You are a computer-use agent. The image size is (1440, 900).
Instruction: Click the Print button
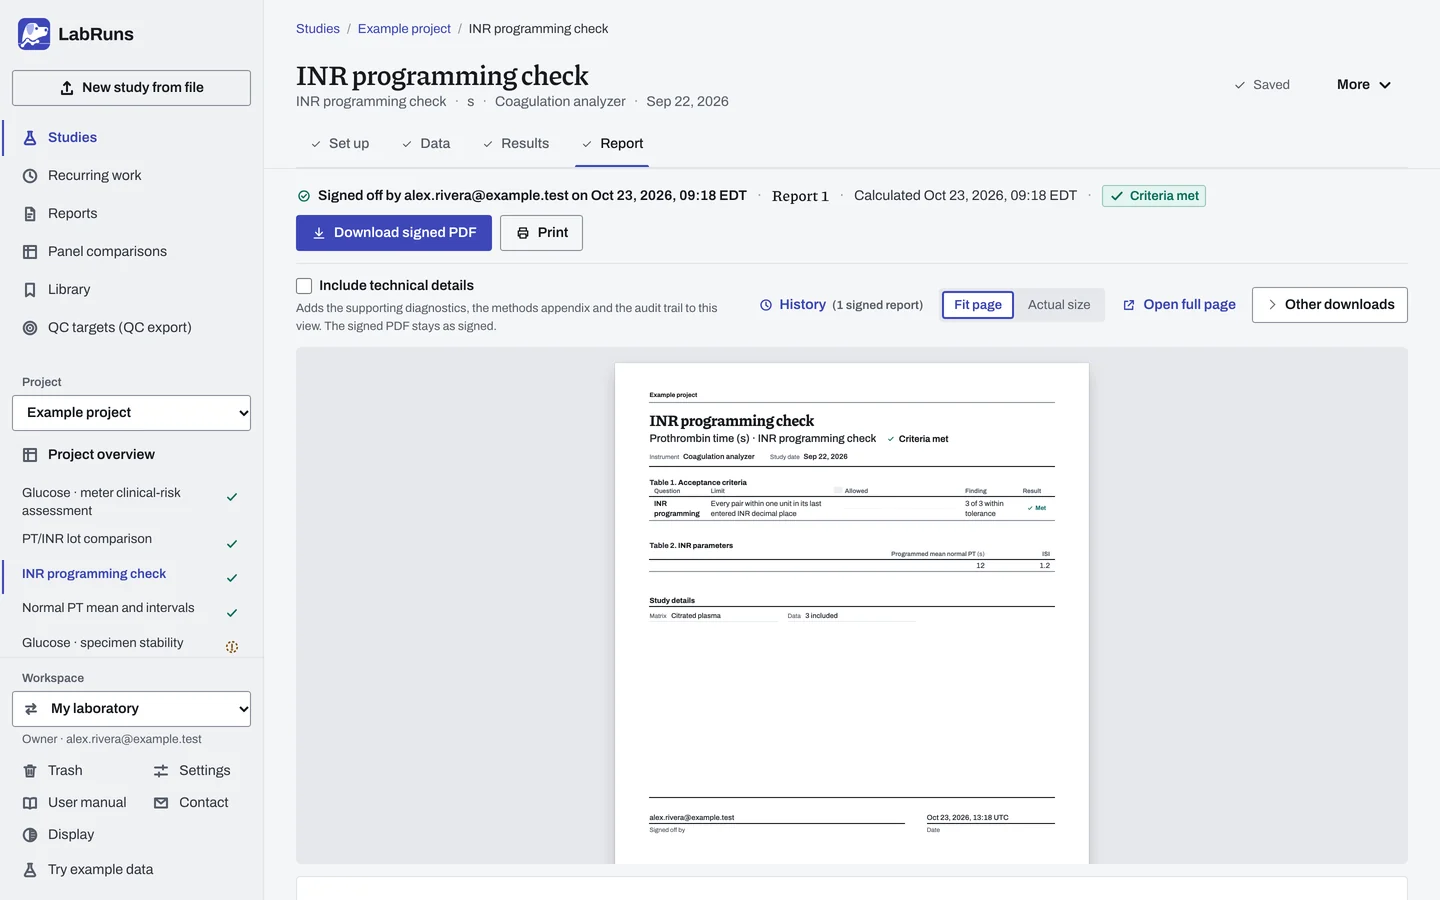tap(542, 233)
